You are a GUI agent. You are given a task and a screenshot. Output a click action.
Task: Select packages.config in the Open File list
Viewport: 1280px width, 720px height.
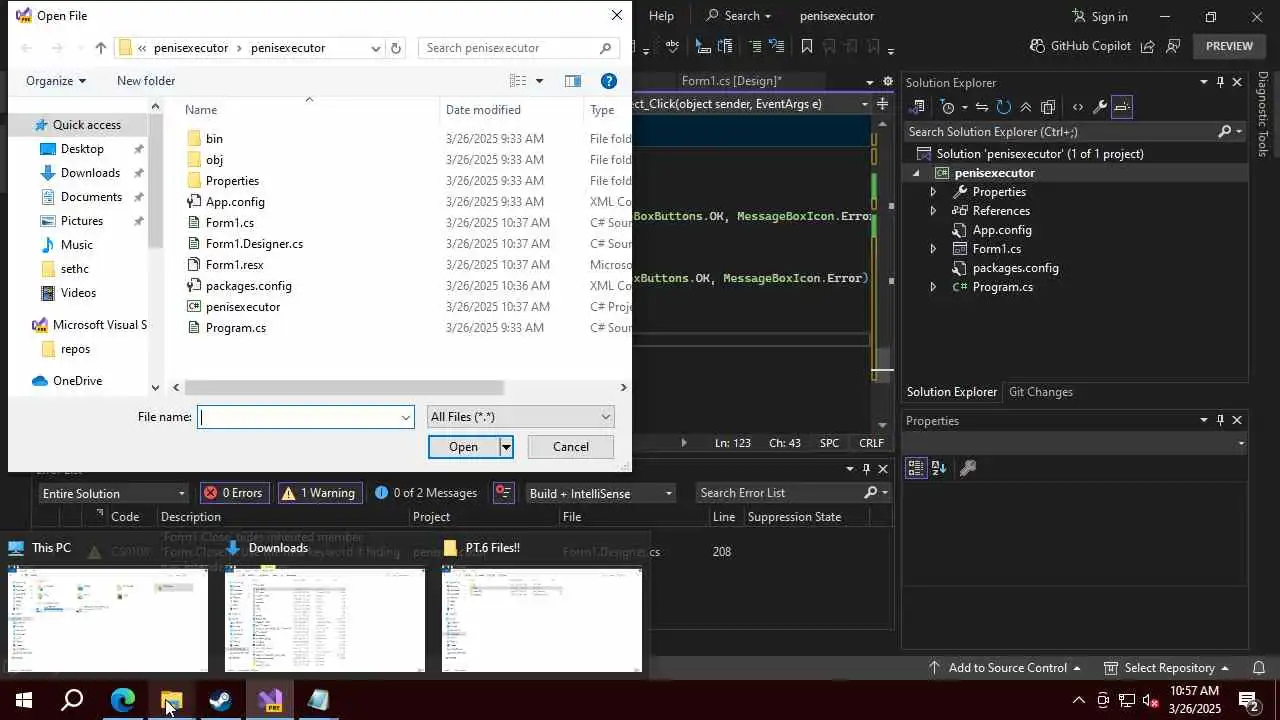tap(248, 286)
